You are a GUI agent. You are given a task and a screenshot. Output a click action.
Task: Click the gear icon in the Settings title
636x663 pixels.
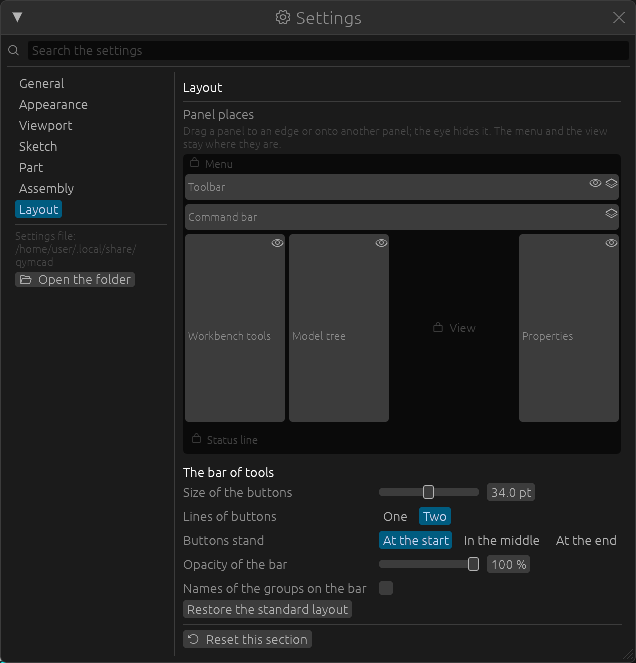283,17
